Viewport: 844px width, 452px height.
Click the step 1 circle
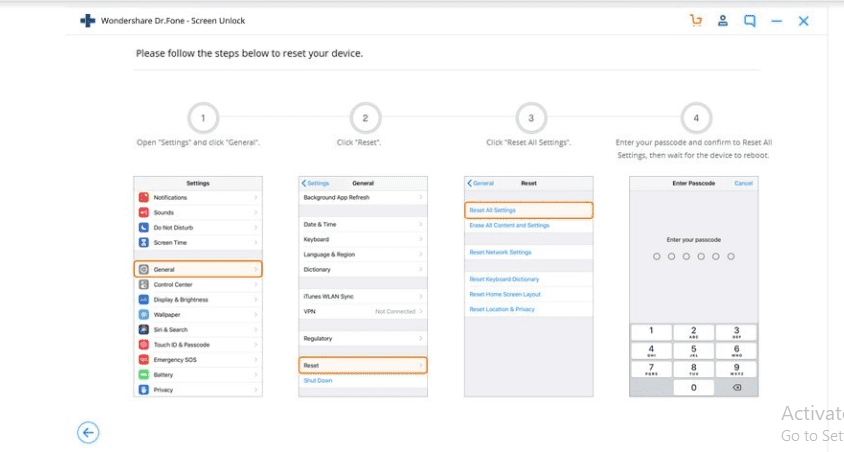[x=203, y=118]
